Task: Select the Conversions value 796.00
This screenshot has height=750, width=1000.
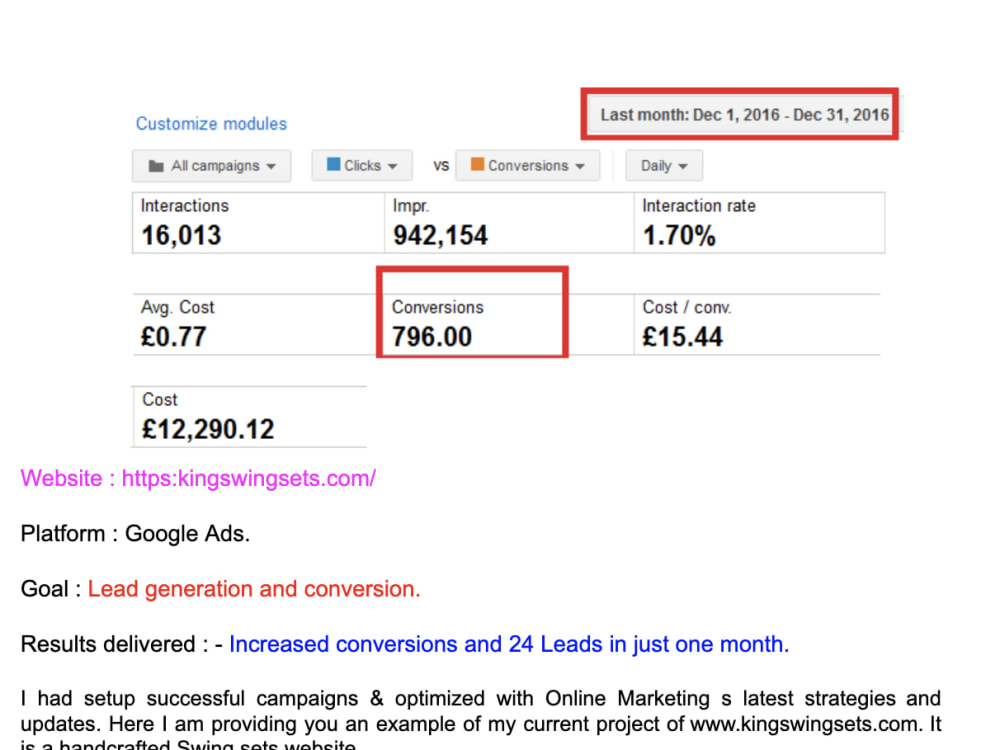Action: pyautogui.click(x=432, y=337)
